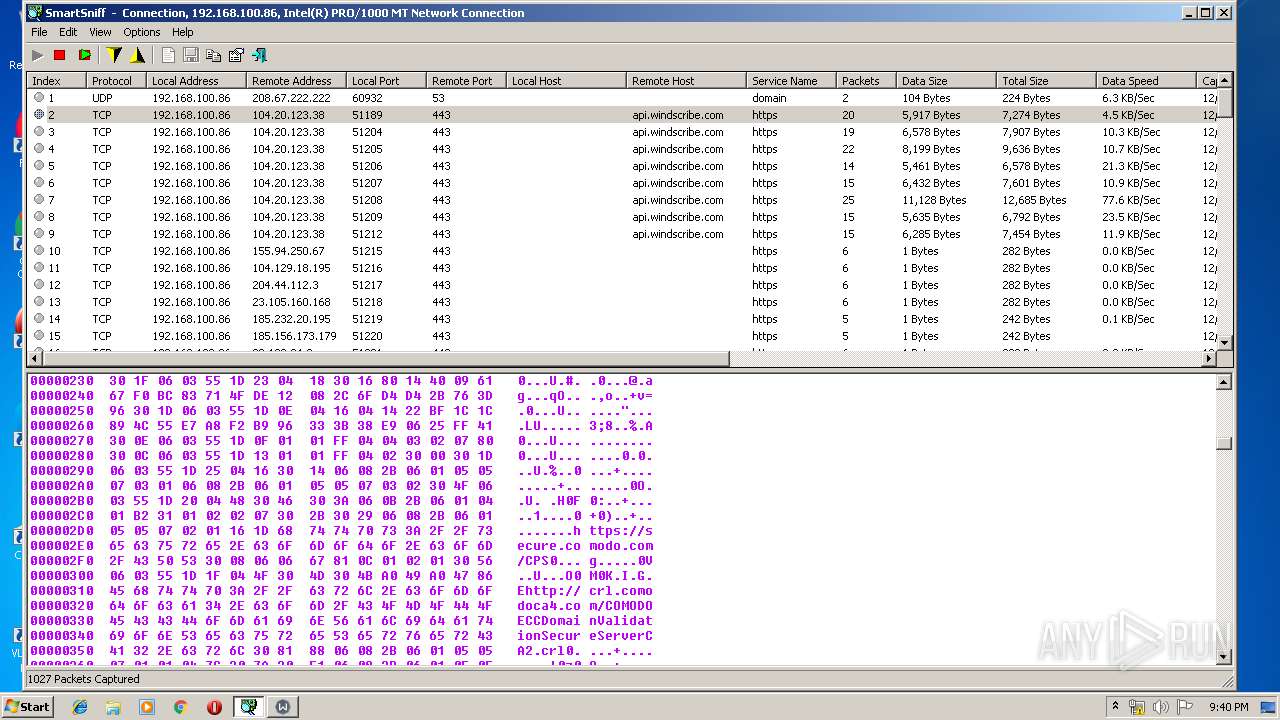Click the 'domain' service name cell
Viewport: 1280px width, 720px height.
point(769,98)
